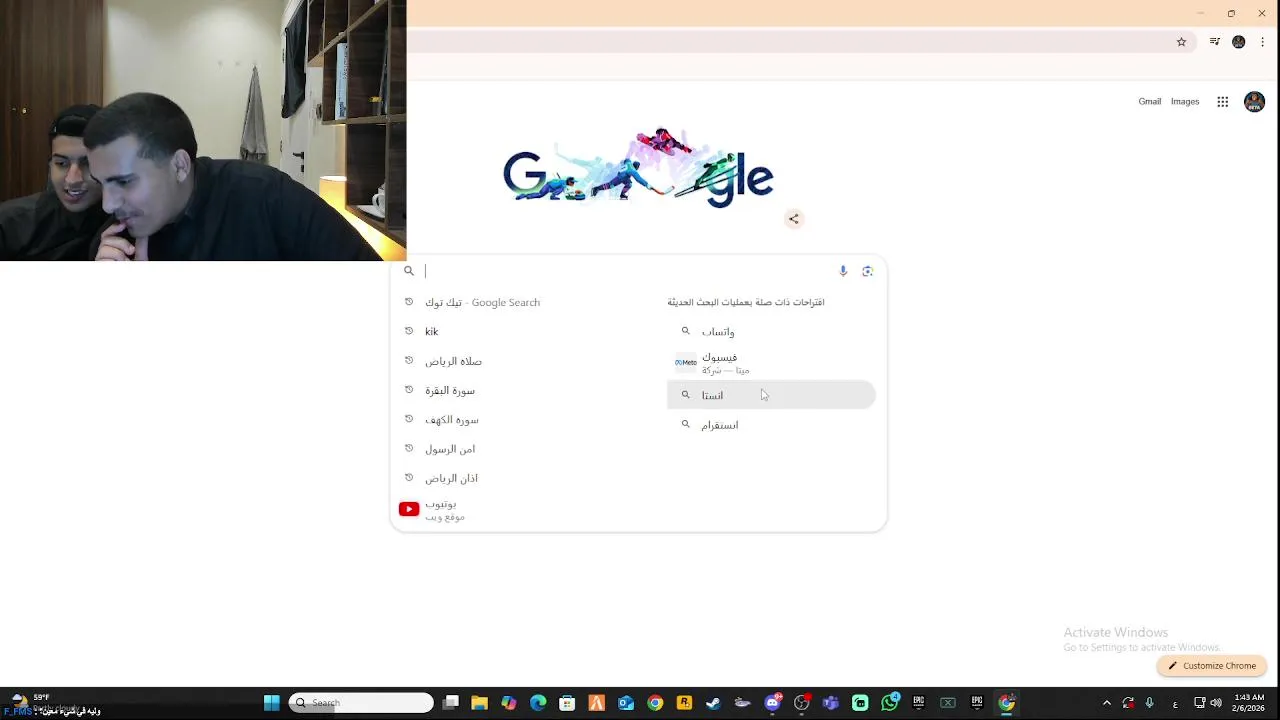Click the share doodle icon
The width and height of the screenshot is (1280, 720).
point(794,219)
